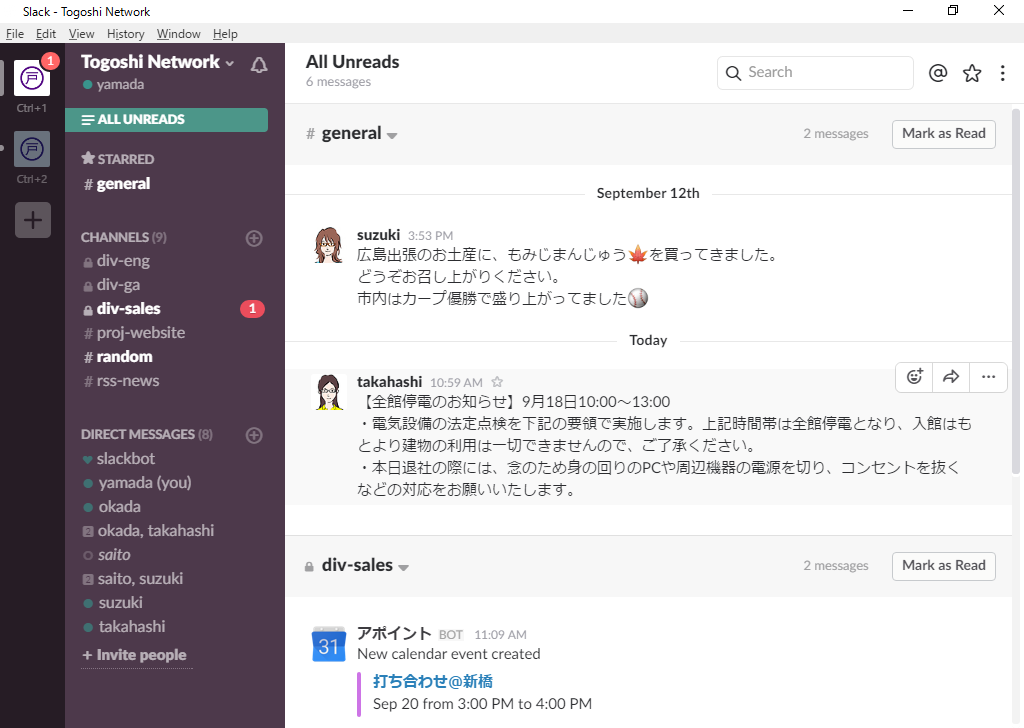Image resolution: width=1024 pixels, height=728 pixels.
Task: Open more actions for takahashi's message
Action: [x=988, y=376]
